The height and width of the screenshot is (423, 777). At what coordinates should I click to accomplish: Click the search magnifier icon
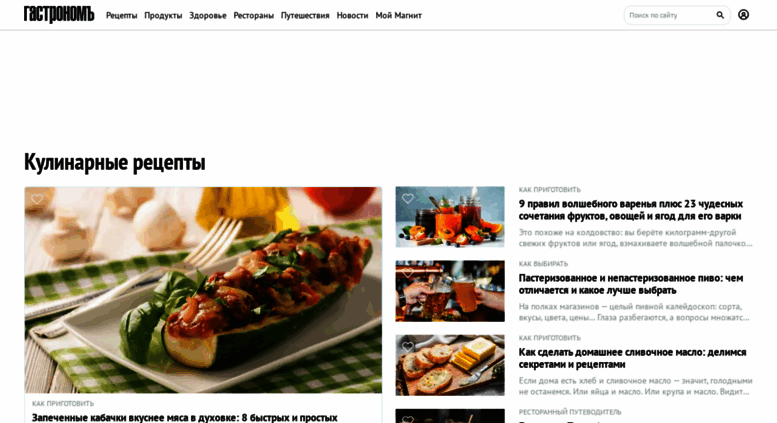tap(720, 15)
